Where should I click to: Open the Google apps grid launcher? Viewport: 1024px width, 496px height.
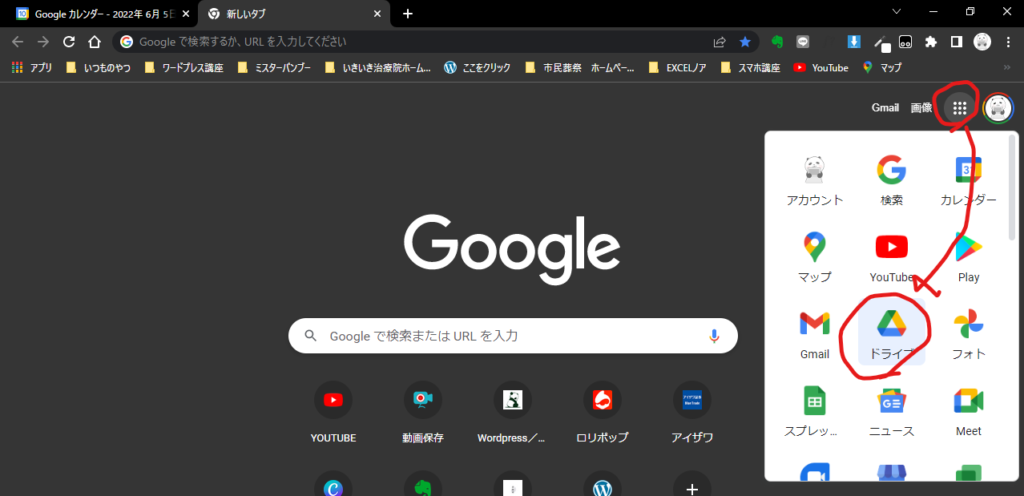pos(959,108)
